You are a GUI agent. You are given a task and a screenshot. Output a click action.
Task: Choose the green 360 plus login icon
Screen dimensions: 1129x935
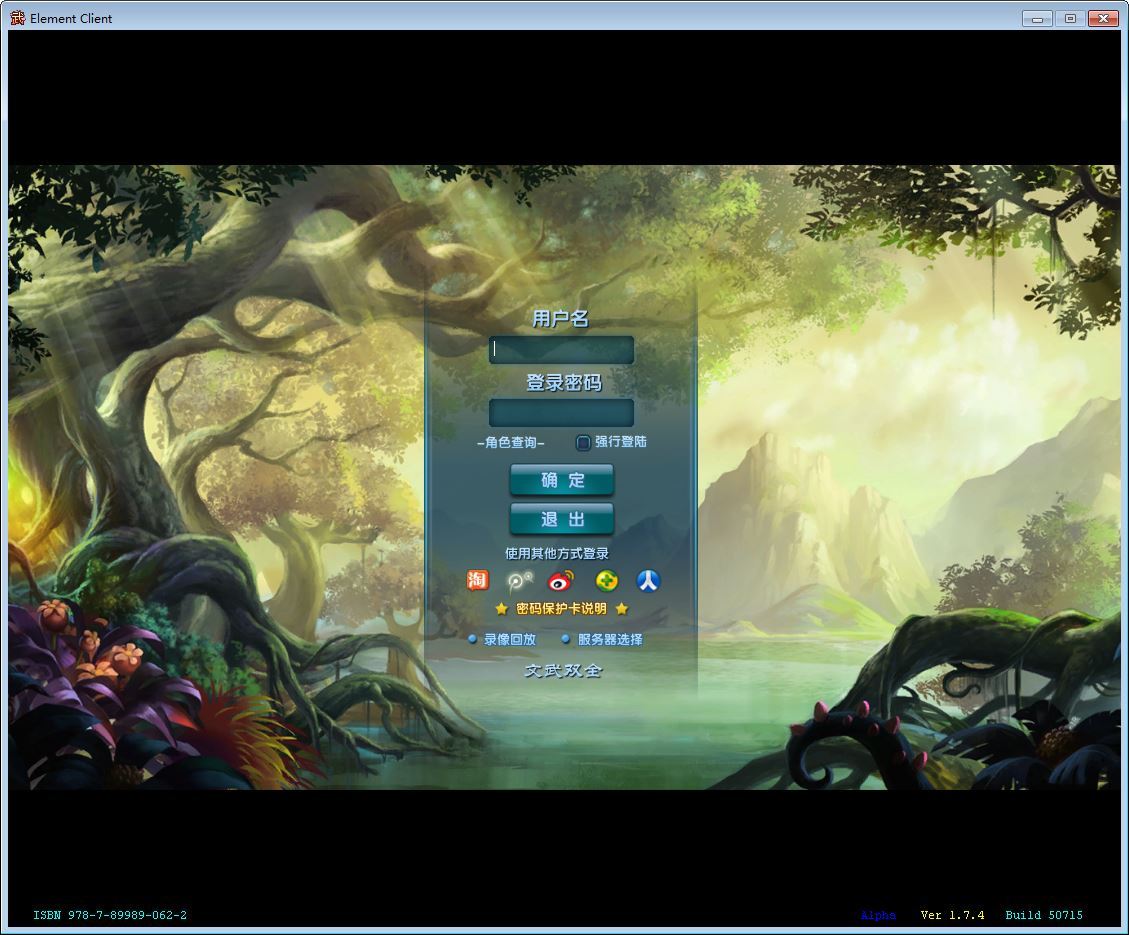(607, 581)
